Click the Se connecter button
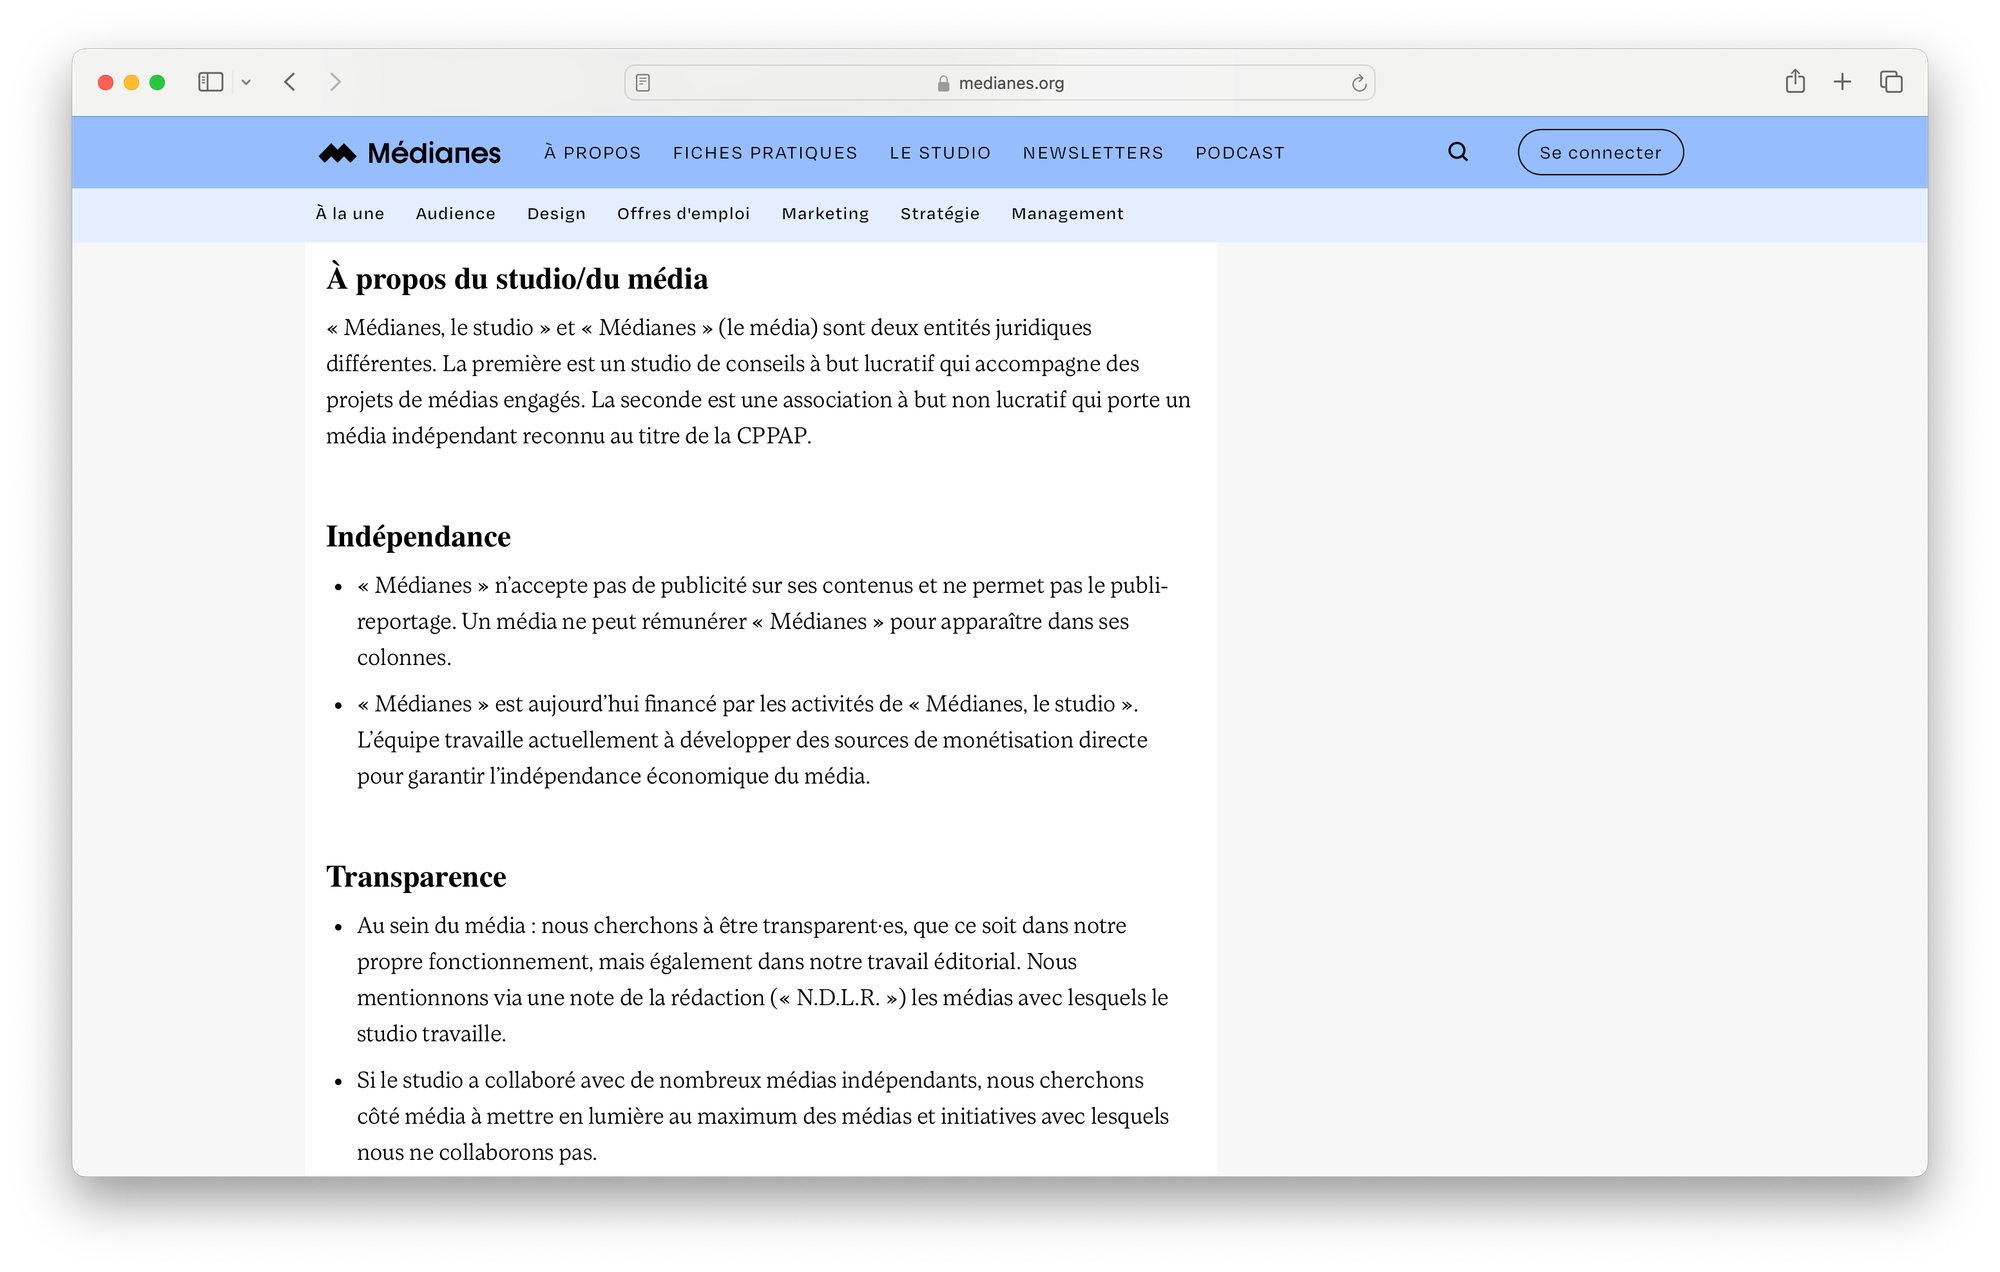Image resolution: width=2000 pixels, height=1272 pixels. tap(1600, 152)
